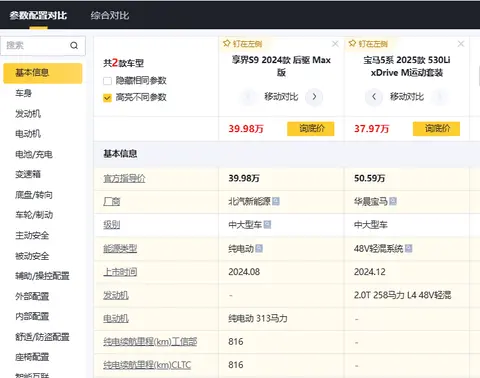Select 发动机 in the sidebar
480x378 pixels.
28,114
